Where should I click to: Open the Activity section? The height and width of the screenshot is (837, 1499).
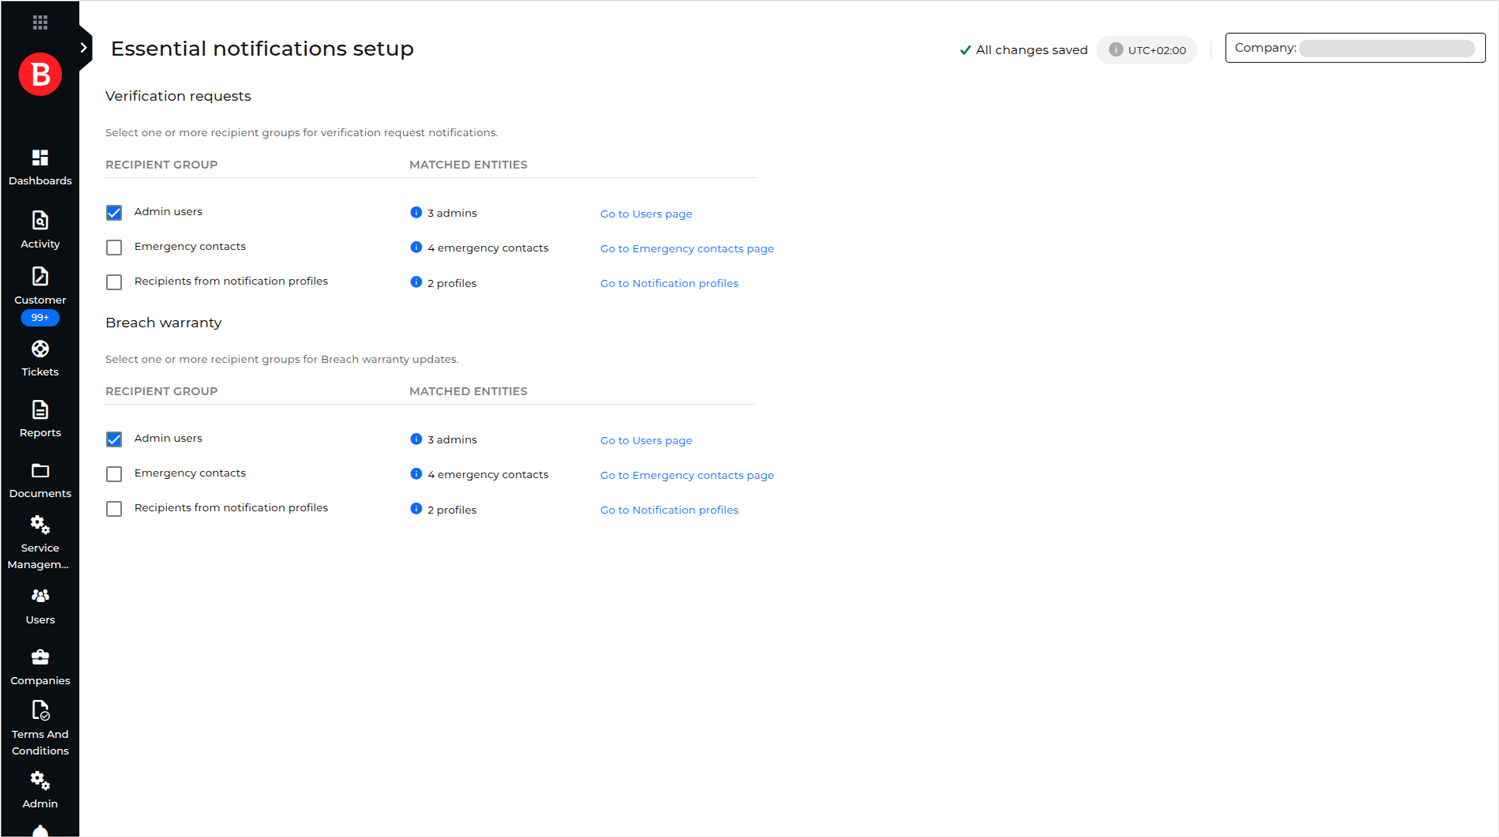(40, 229)
